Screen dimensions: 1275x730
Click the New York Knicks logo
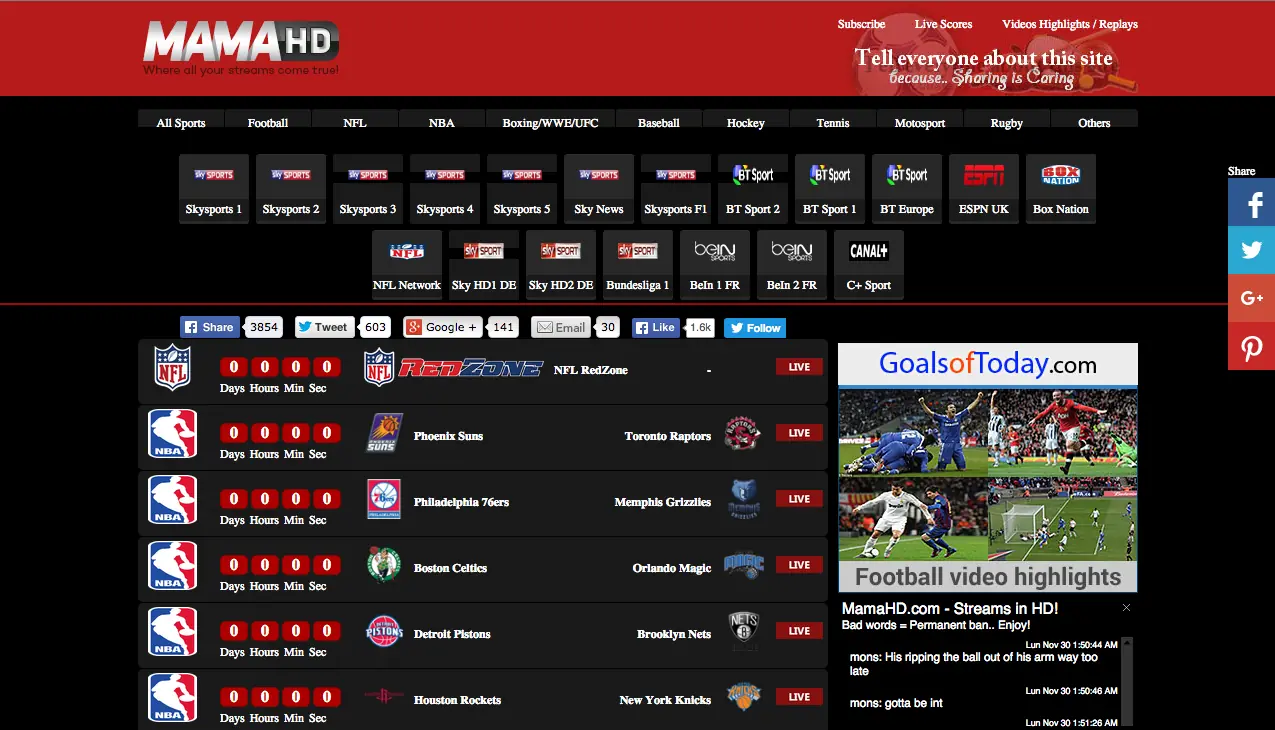tap(744, 695)
